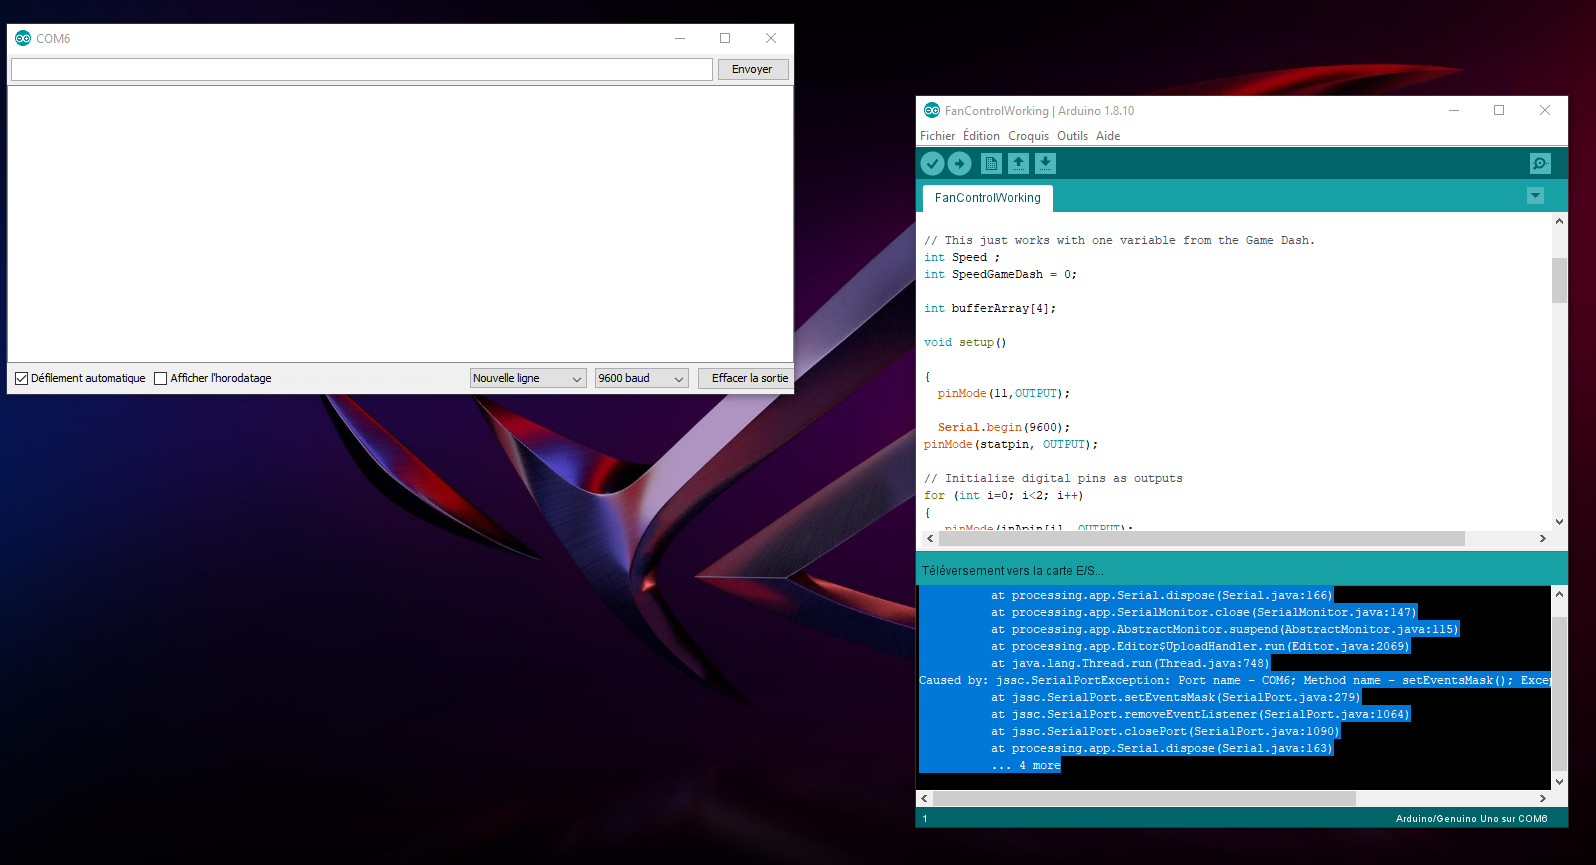Open the Nouvelle ligne line-ending dropdown

528,378
